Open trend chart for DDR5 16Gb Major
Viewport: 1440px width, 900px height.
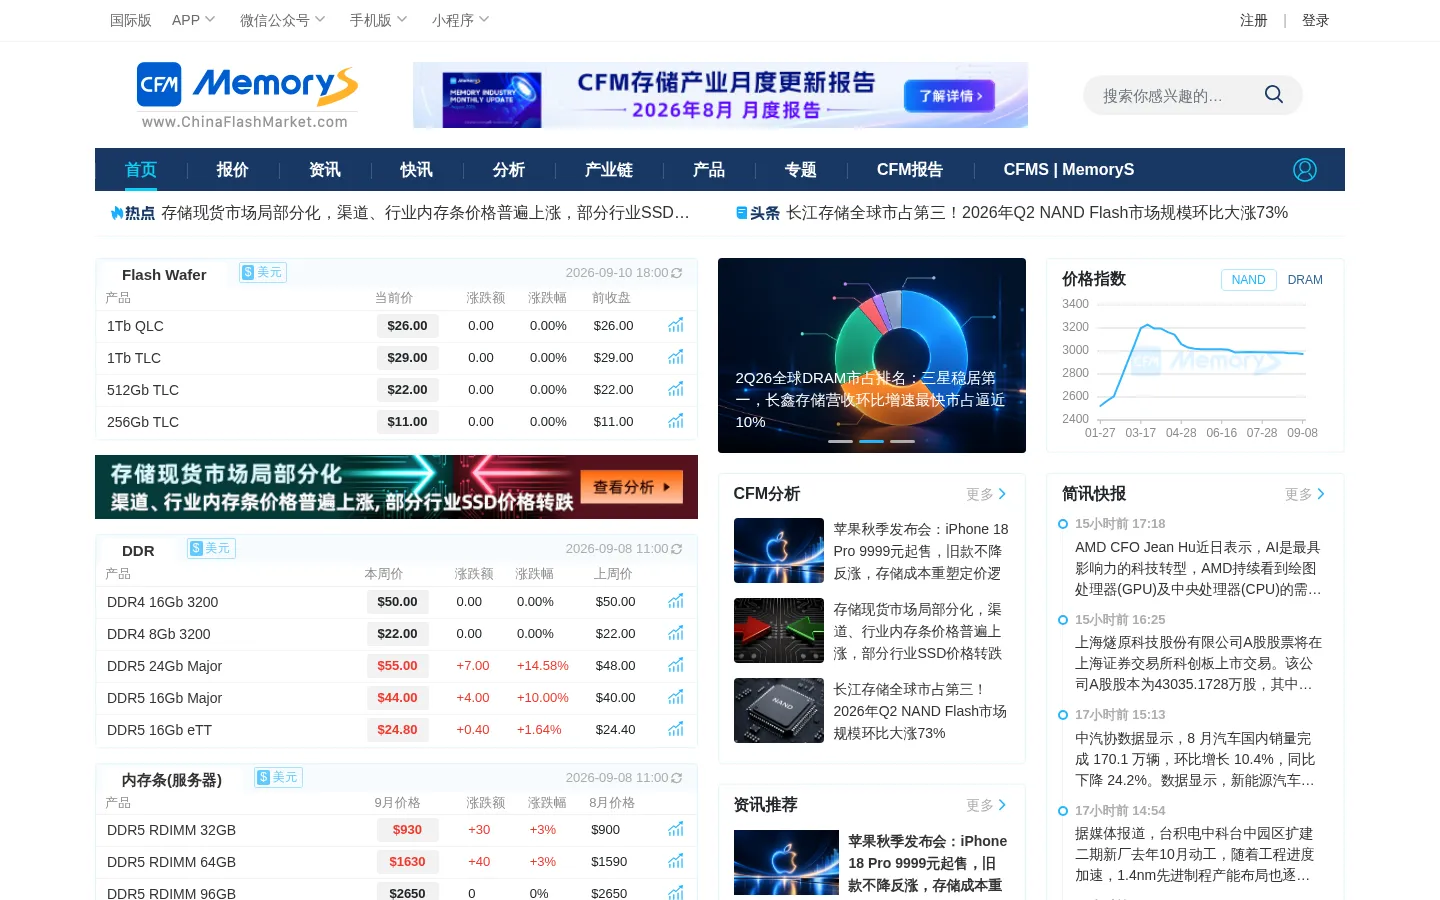(x=676, y=697)
